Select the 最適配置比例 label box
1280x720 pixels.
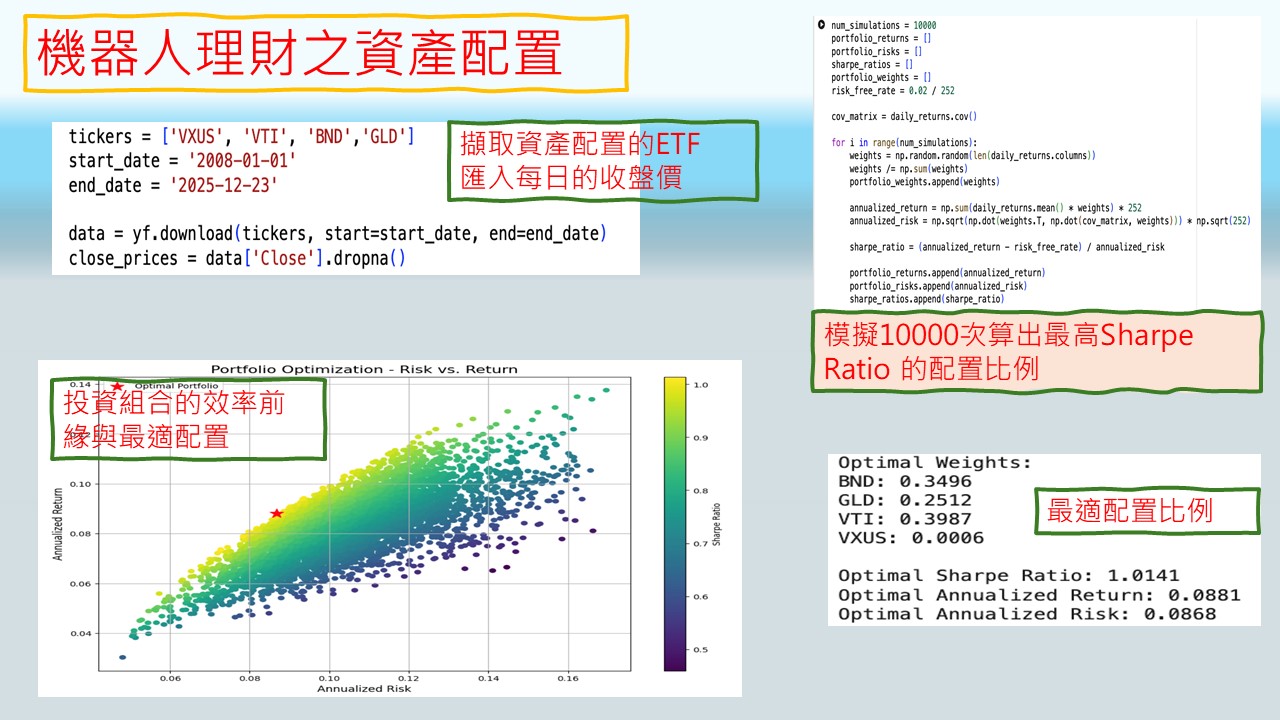tap(1129, 511)
